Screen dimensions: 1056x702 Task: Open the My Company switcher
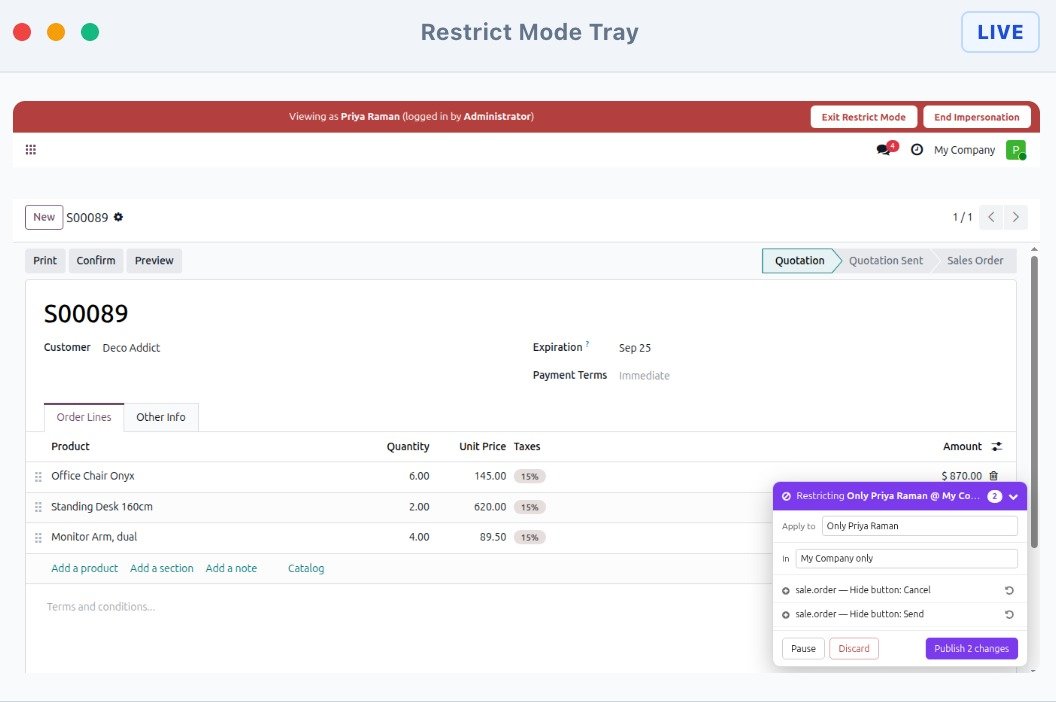964,150
